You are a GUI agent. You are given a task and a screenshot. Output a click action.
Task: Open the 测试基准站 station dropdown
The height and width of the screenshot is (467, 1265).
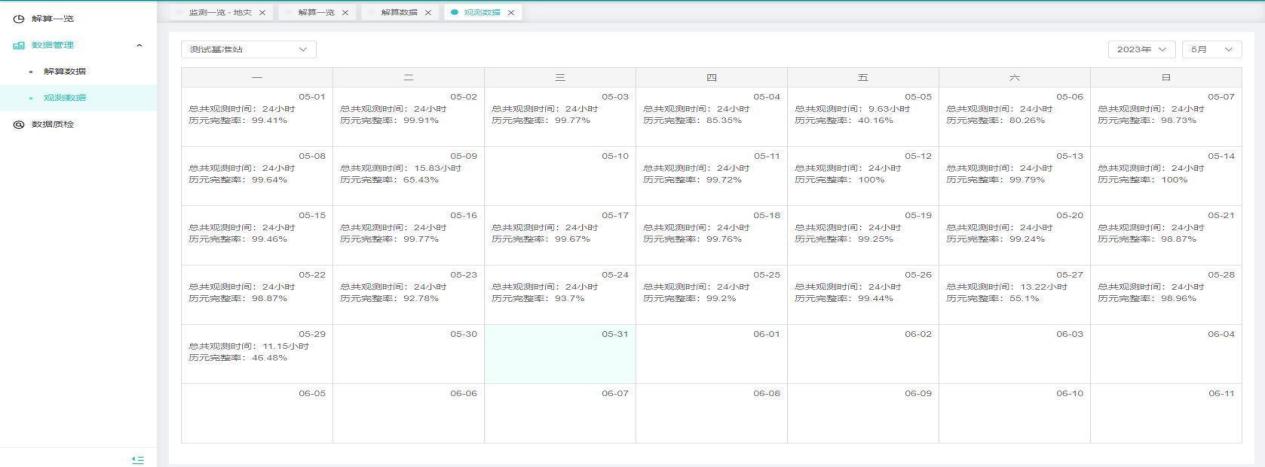(248, 49)
